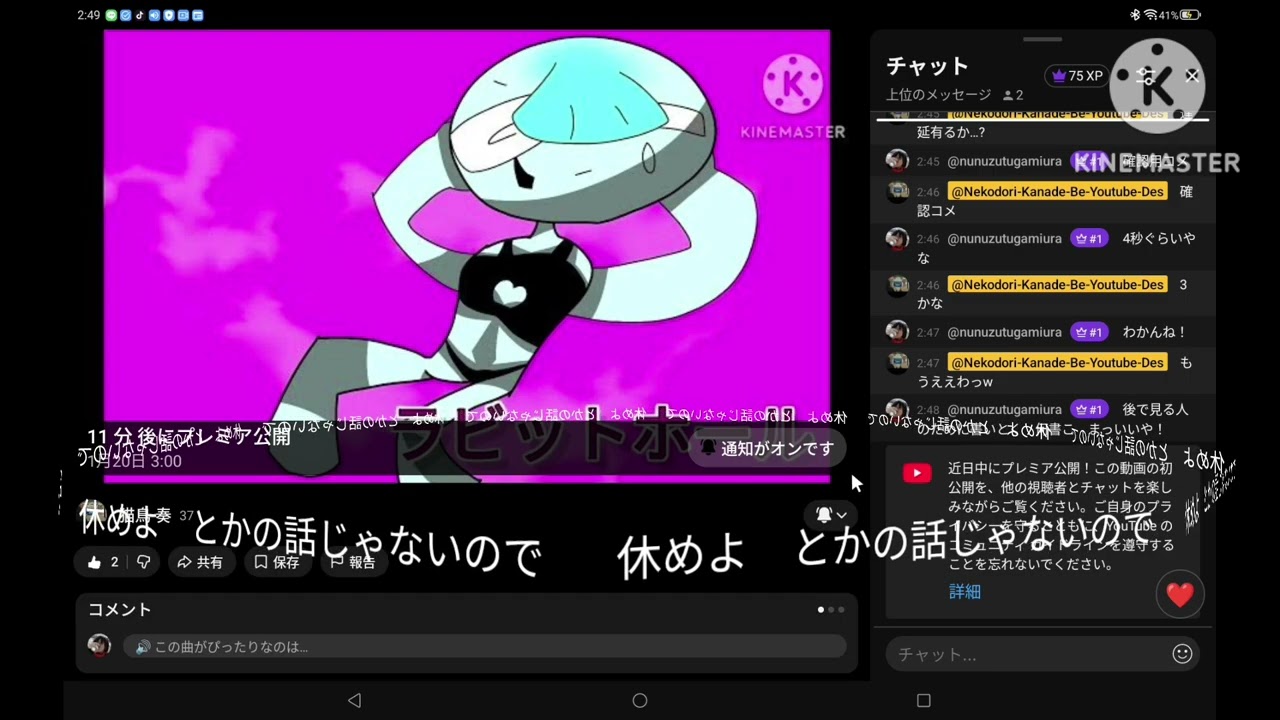Dislike the video with thumbs down
1280x720 pixels.
pos(143,562)
